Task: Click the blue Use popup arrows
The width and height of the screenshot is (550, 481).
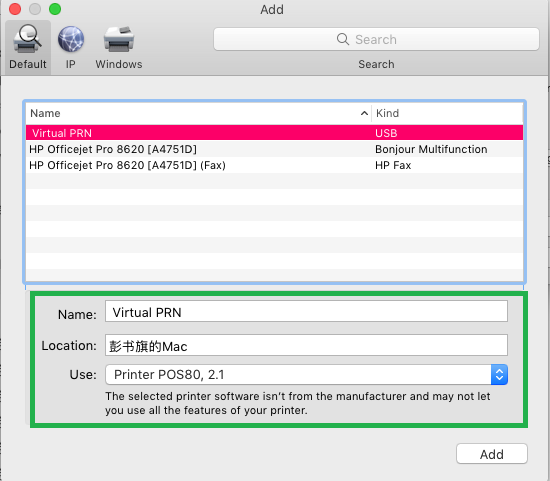Action: [x=499, y=375]
